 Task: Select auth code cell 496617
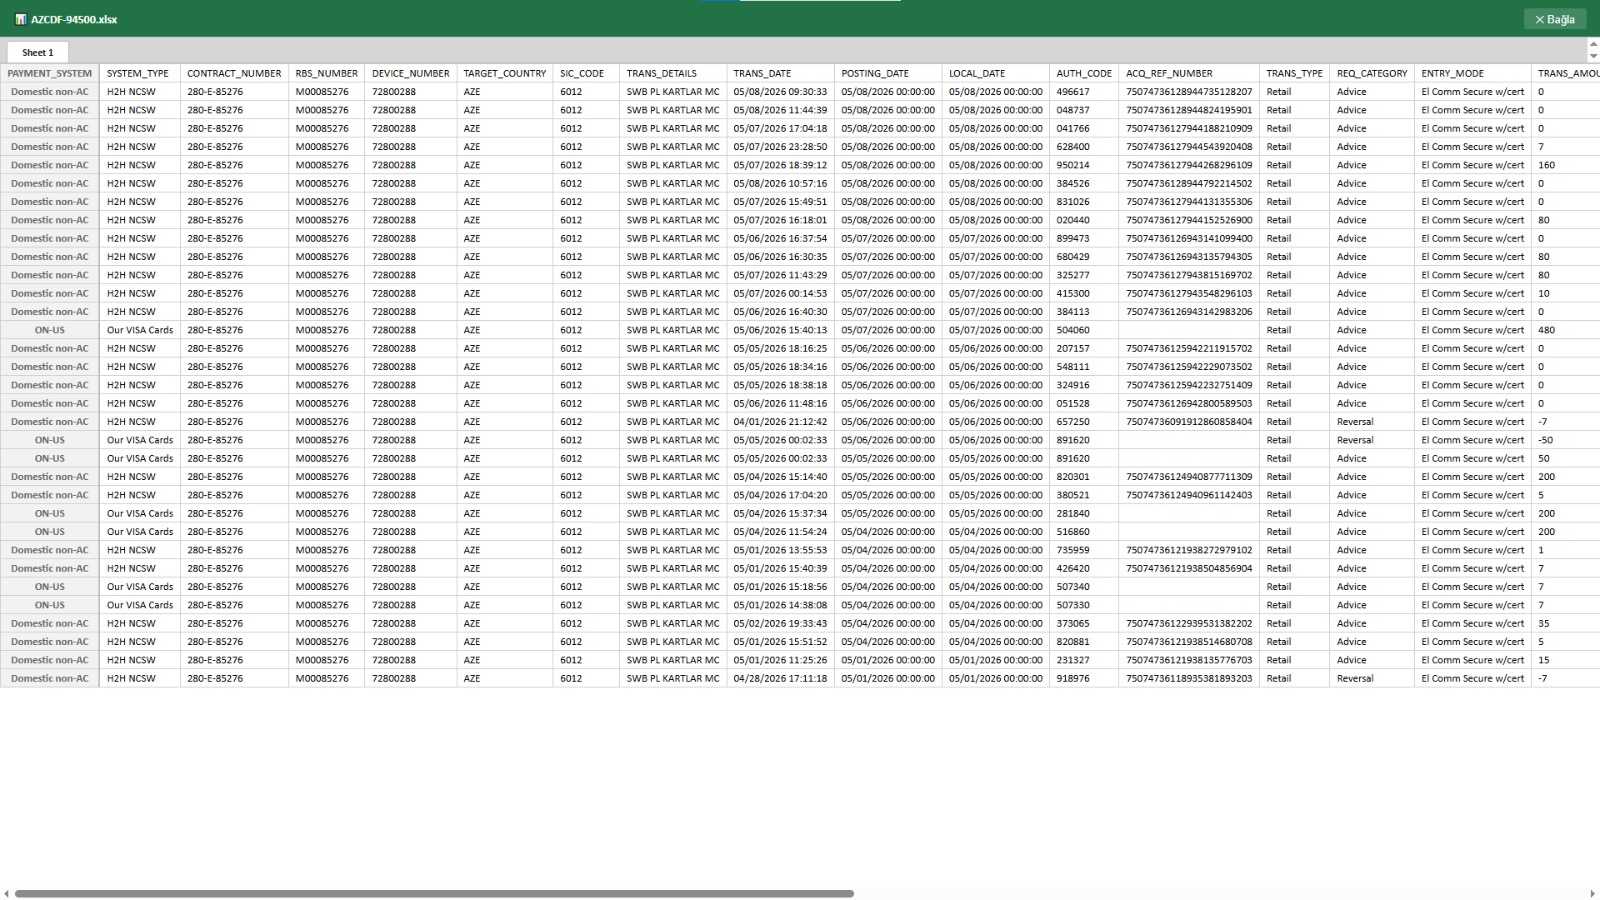pyautogui.click(x=1084, y=92)
